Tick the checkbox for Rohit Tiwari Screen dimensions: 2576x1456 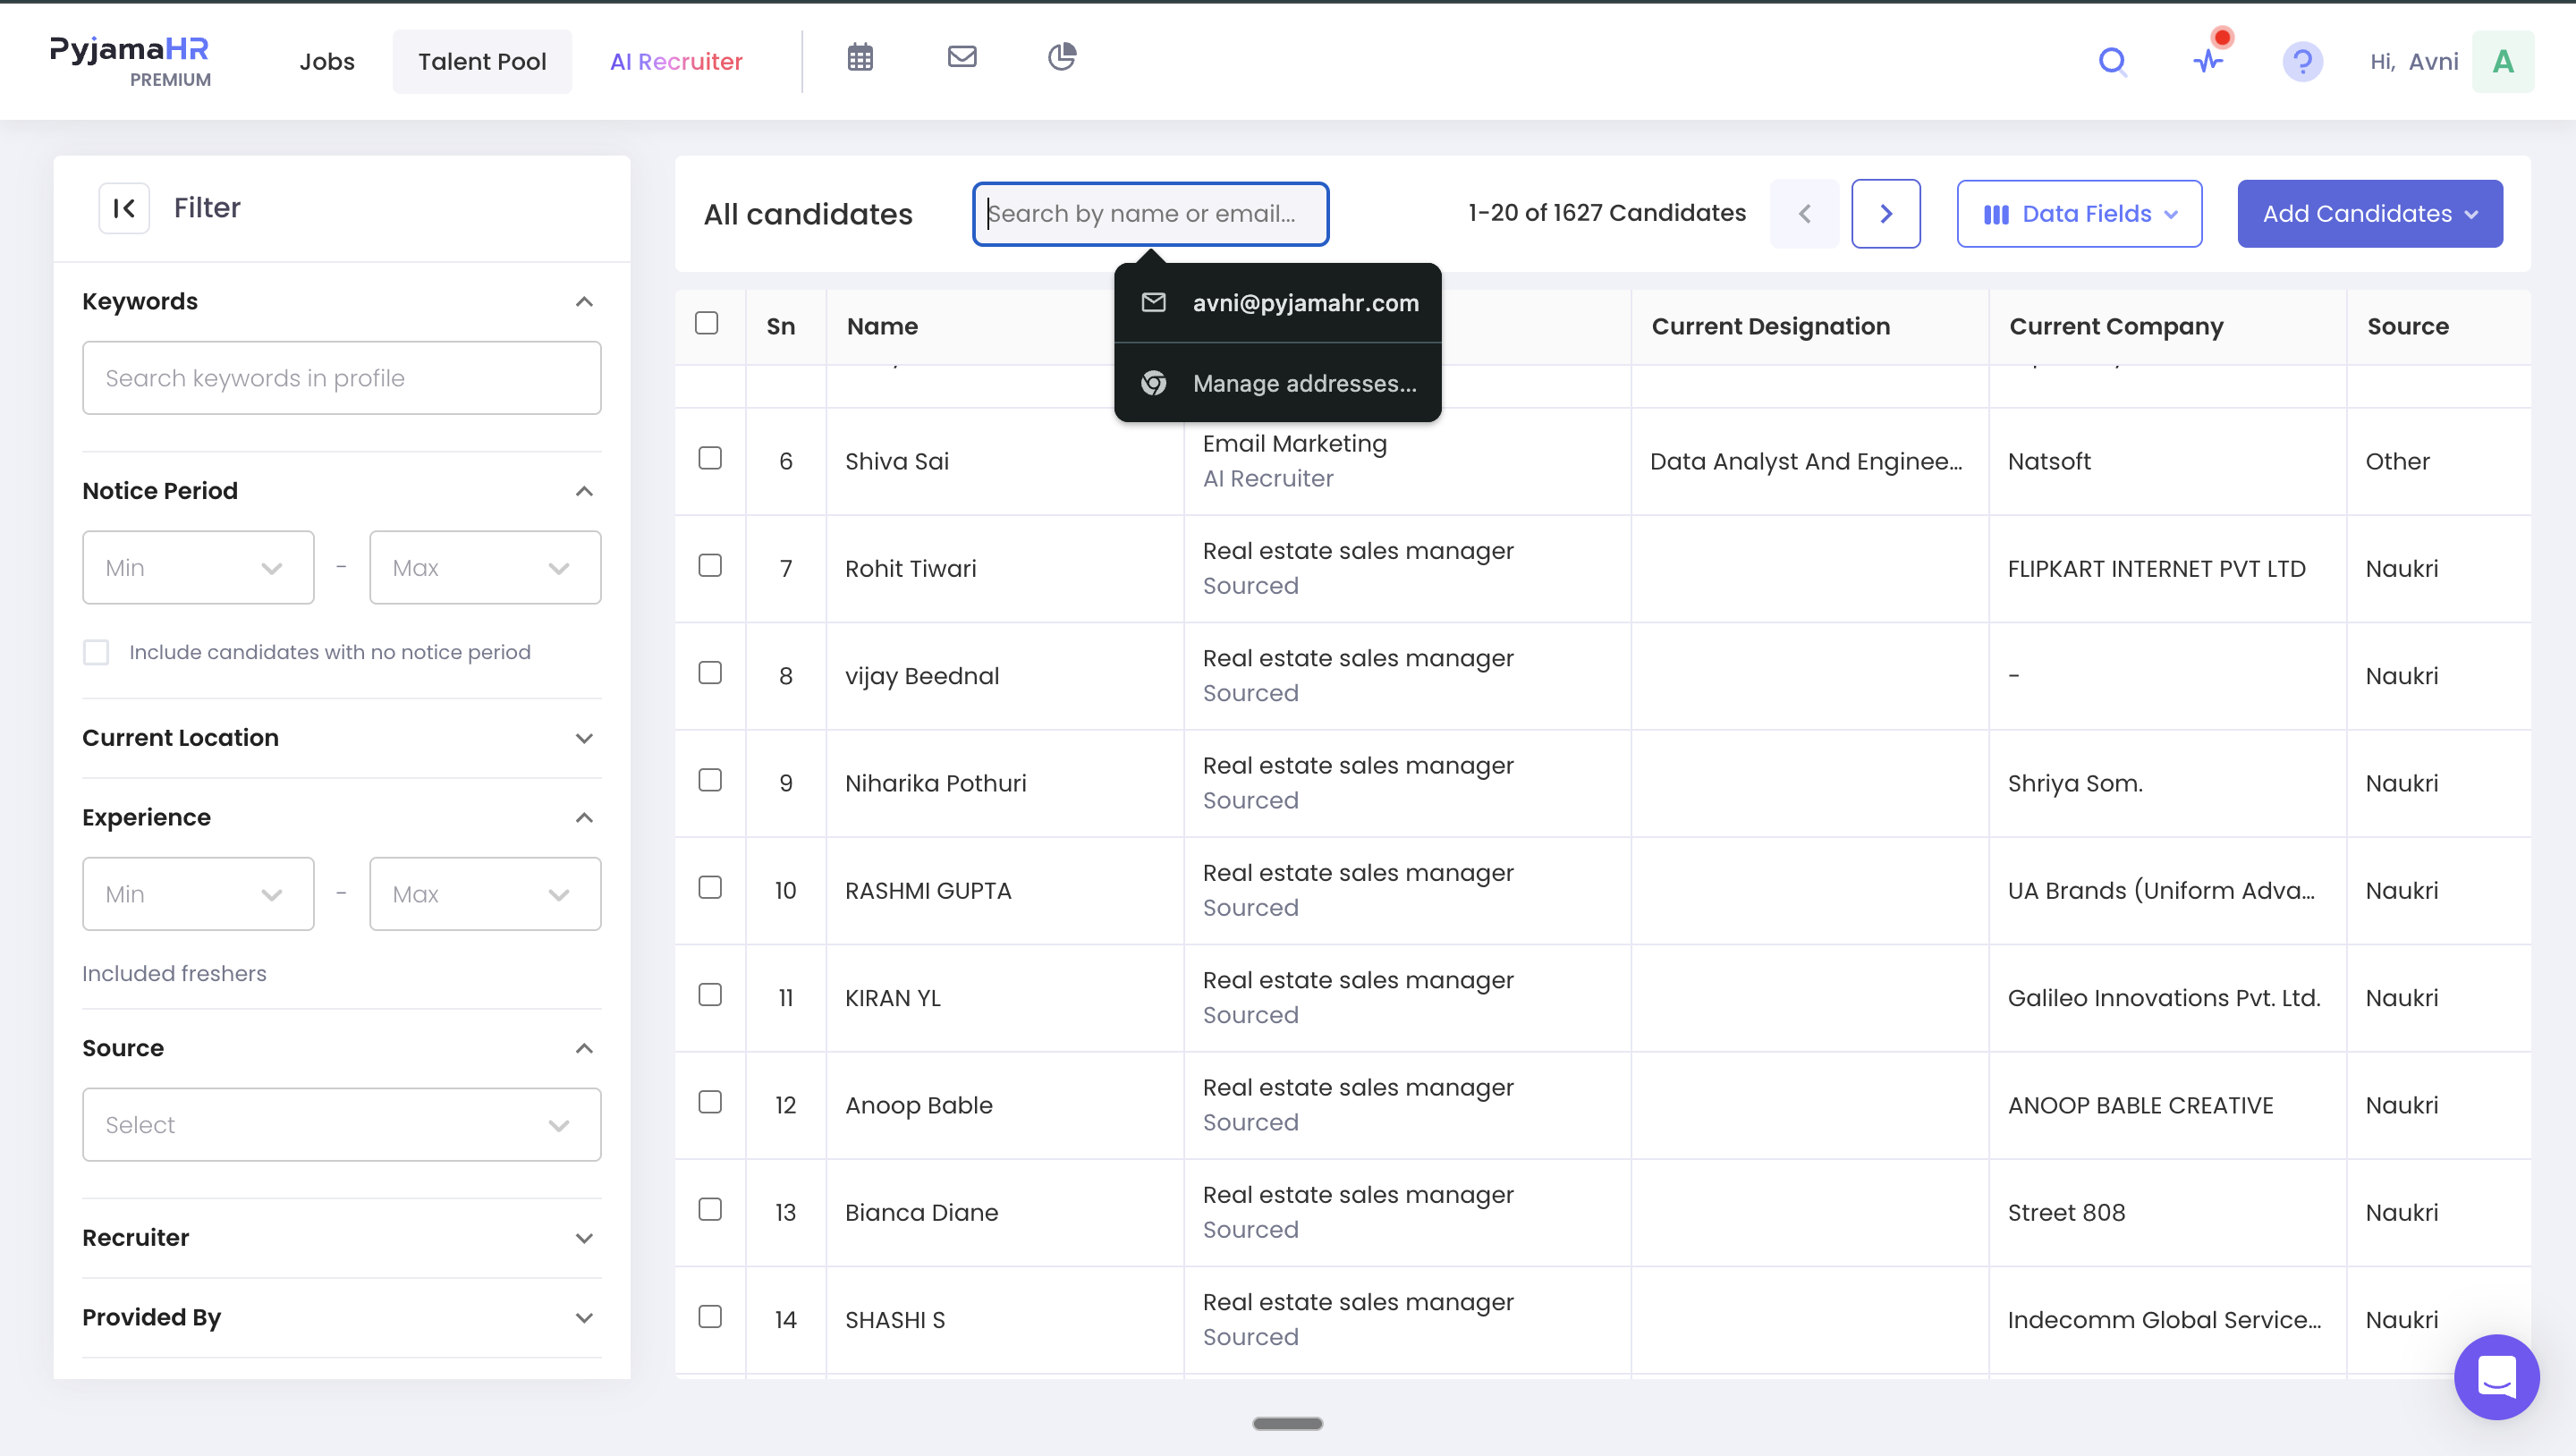(x=710, y=566)
